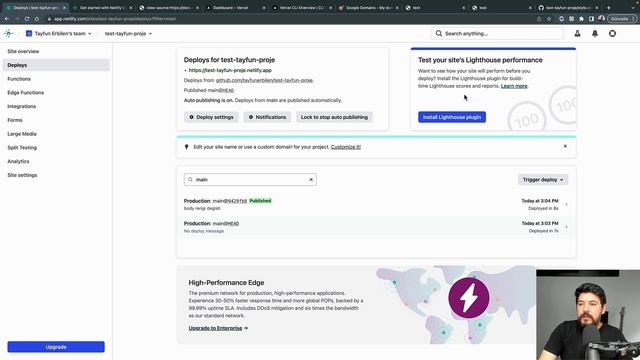
Task: Open the notifications bell icon
Action: pos(595,33)
